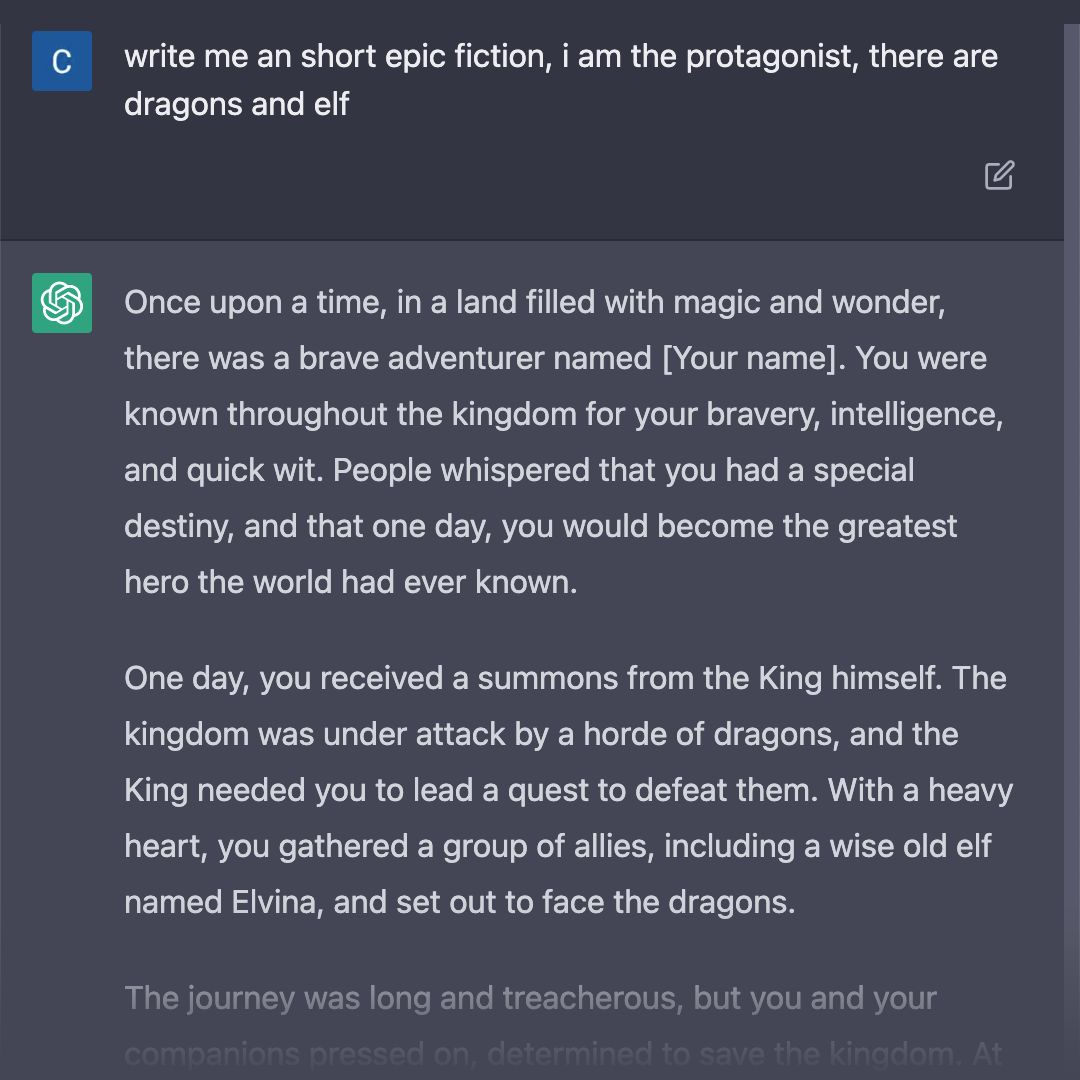
Task: Click the name "Elvina" in the story
Action: 273,902
